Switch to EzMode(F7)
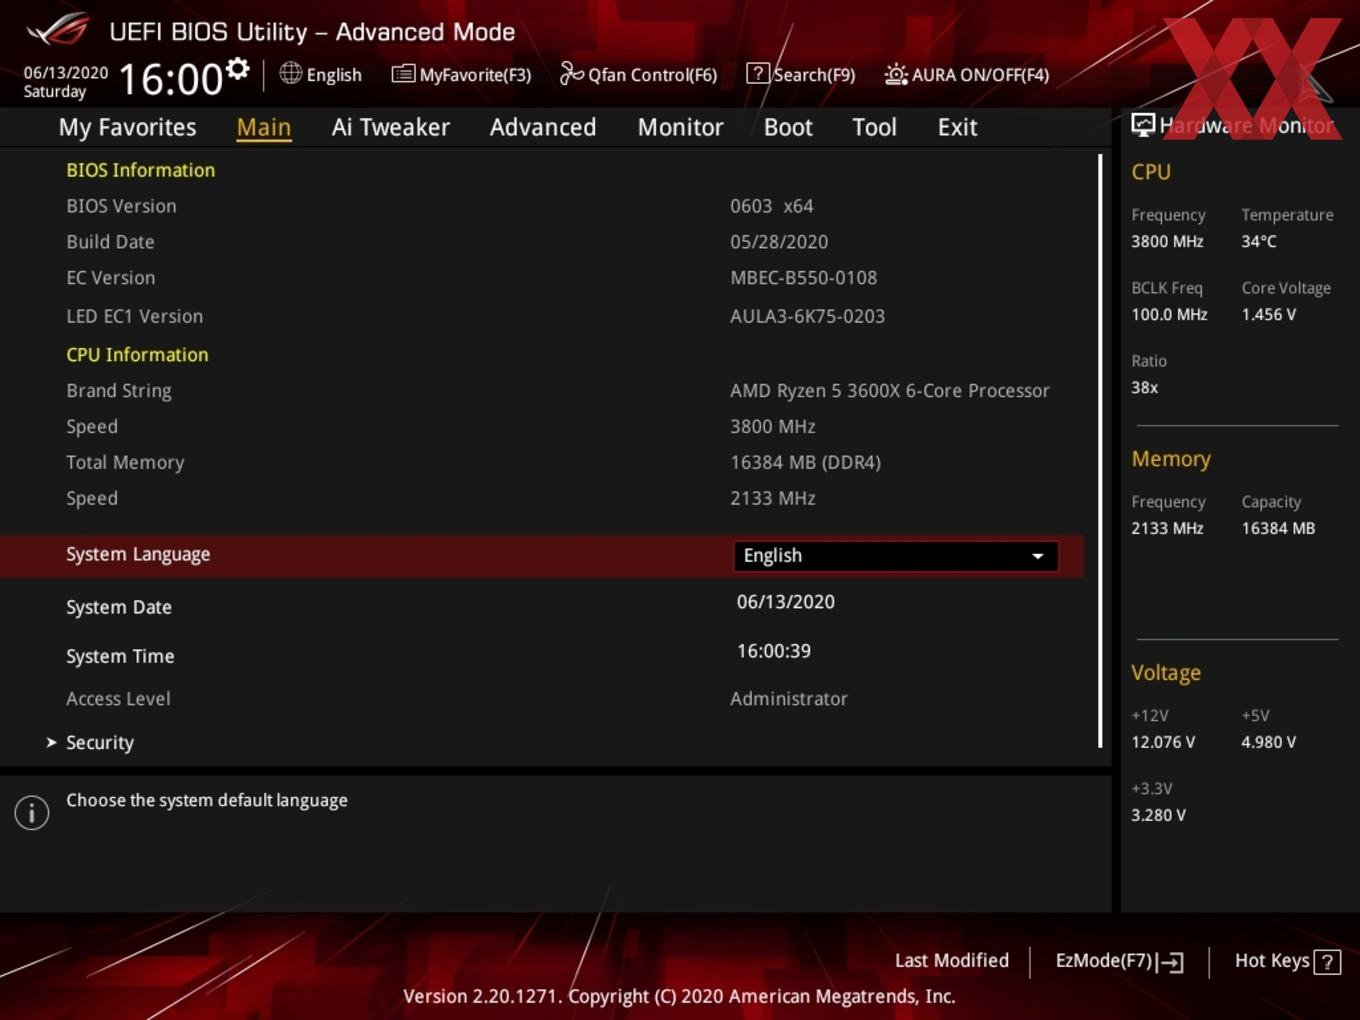The width and height of the screenshot is (1360, 1020). [1119, 961]
